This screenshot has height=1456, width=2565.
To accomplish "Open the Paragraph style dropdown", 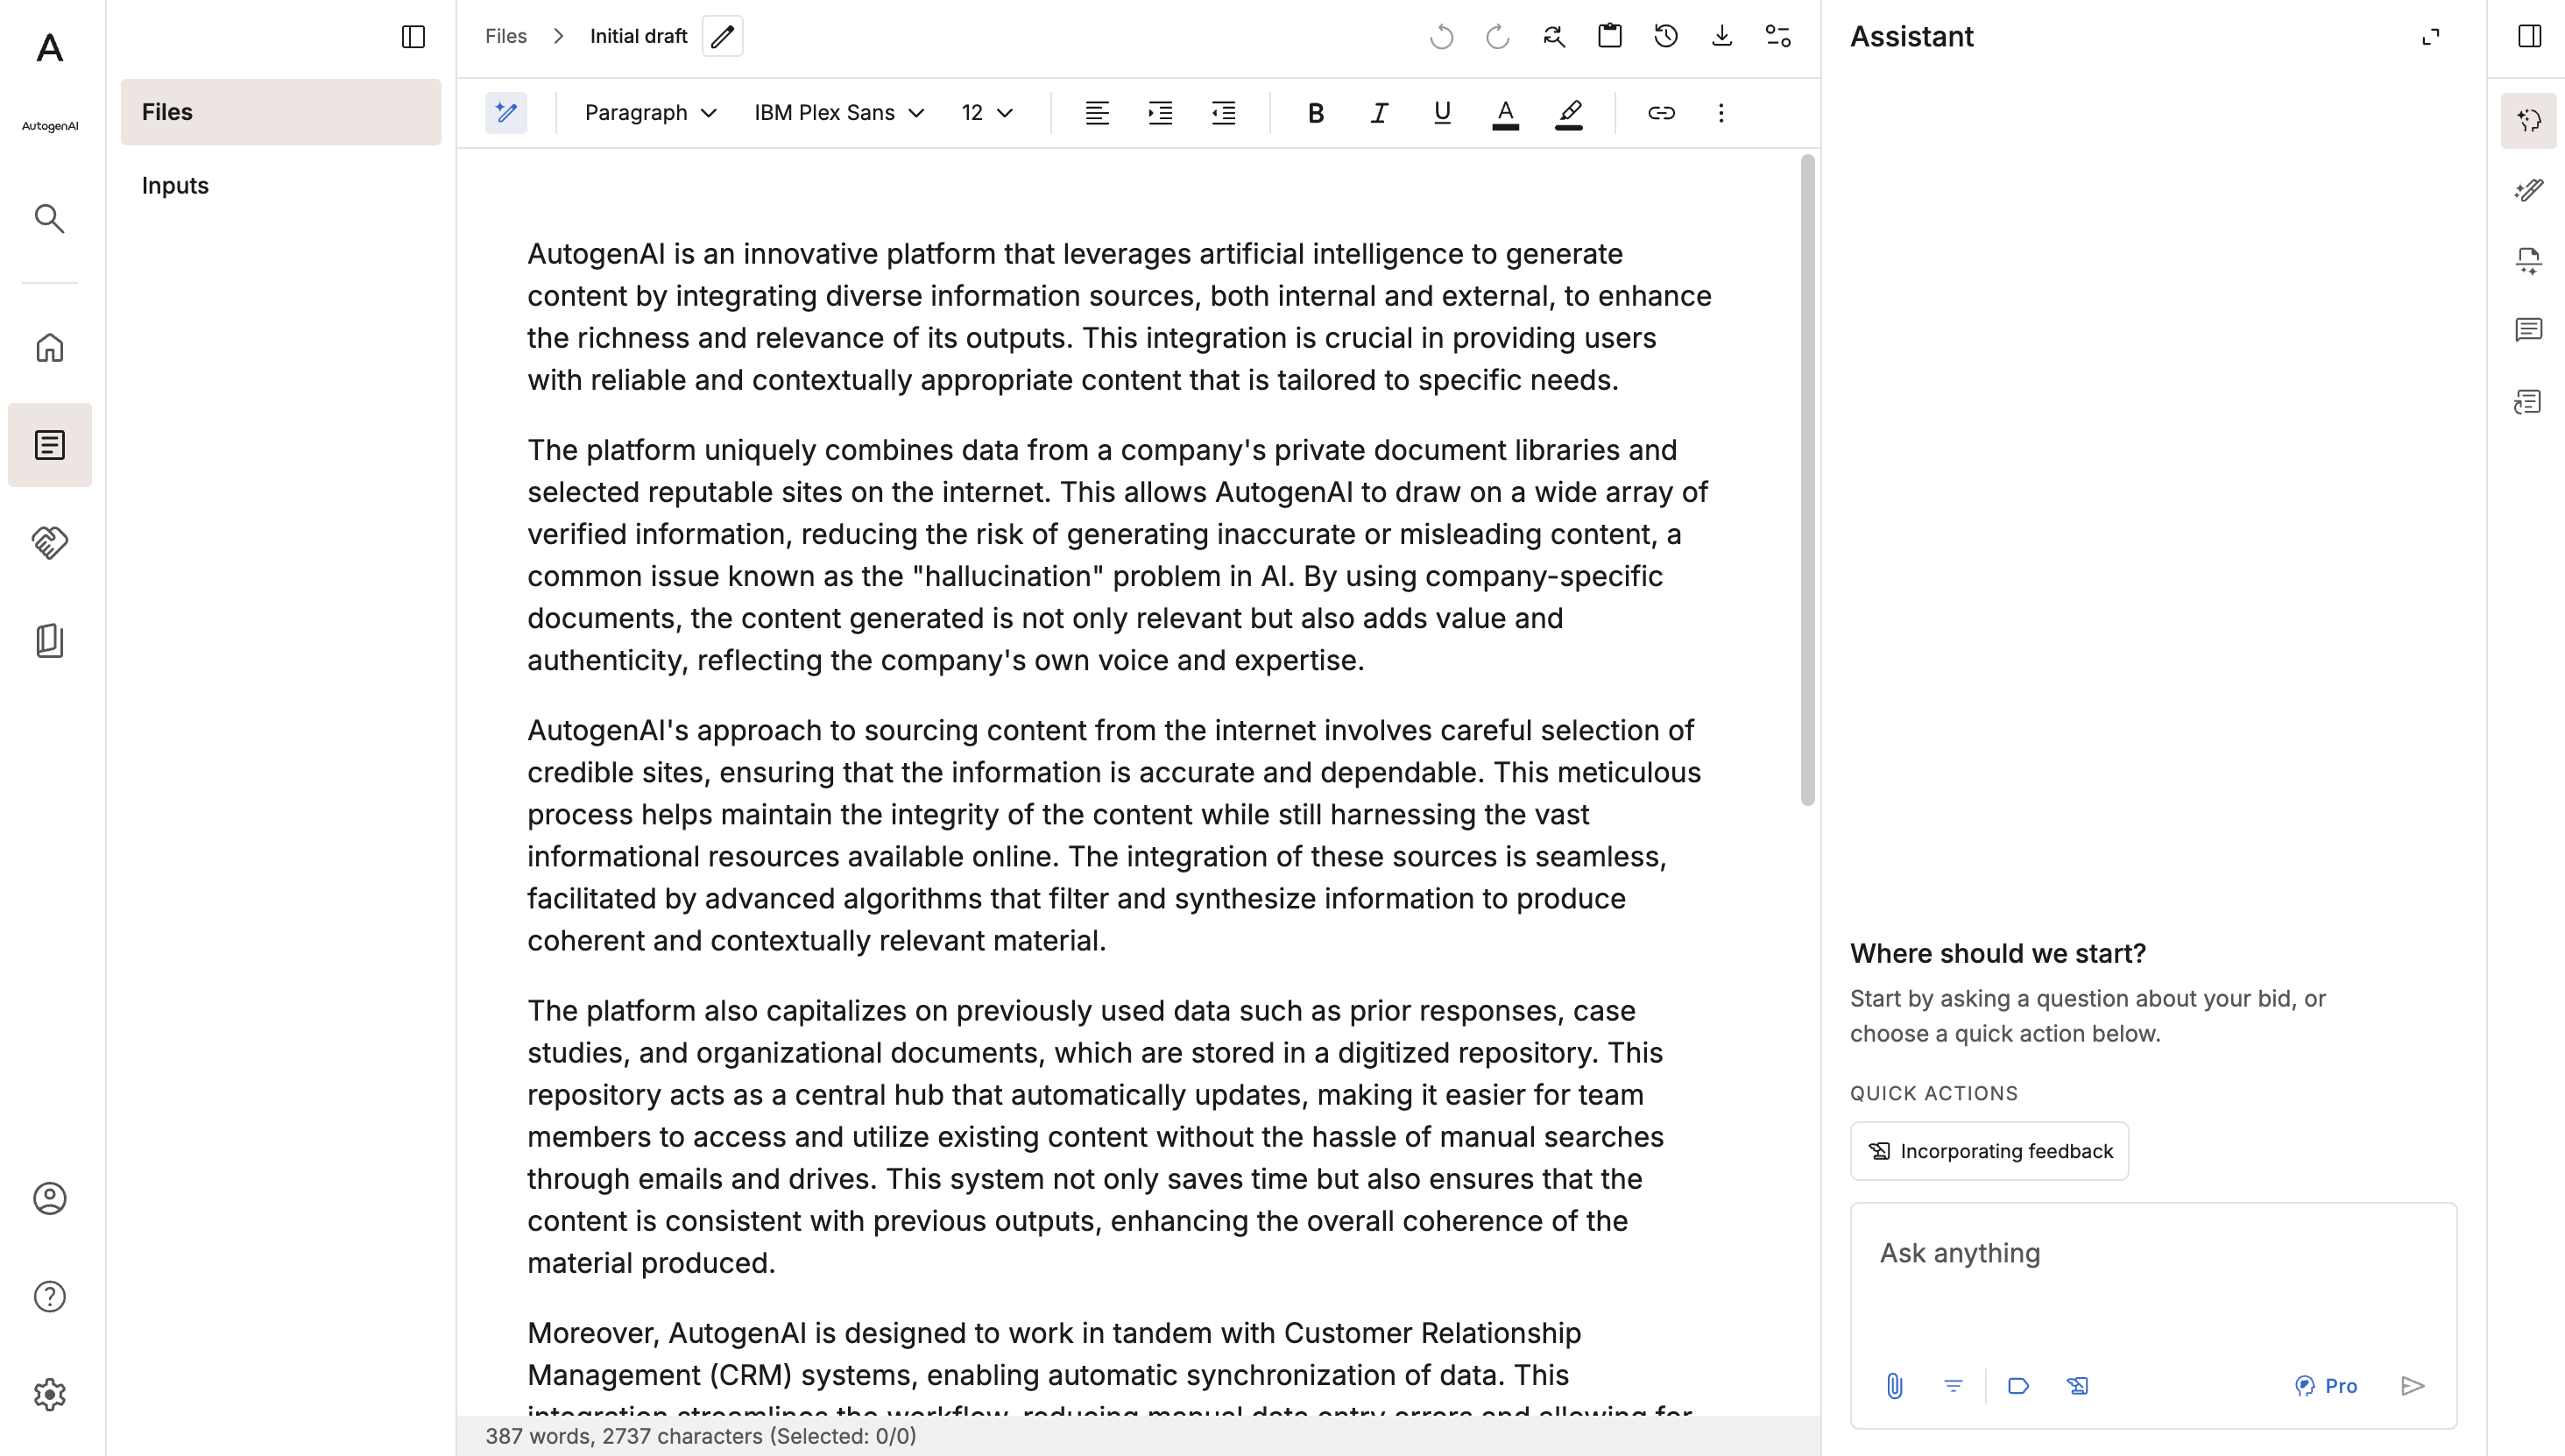I will pos(650,113).
